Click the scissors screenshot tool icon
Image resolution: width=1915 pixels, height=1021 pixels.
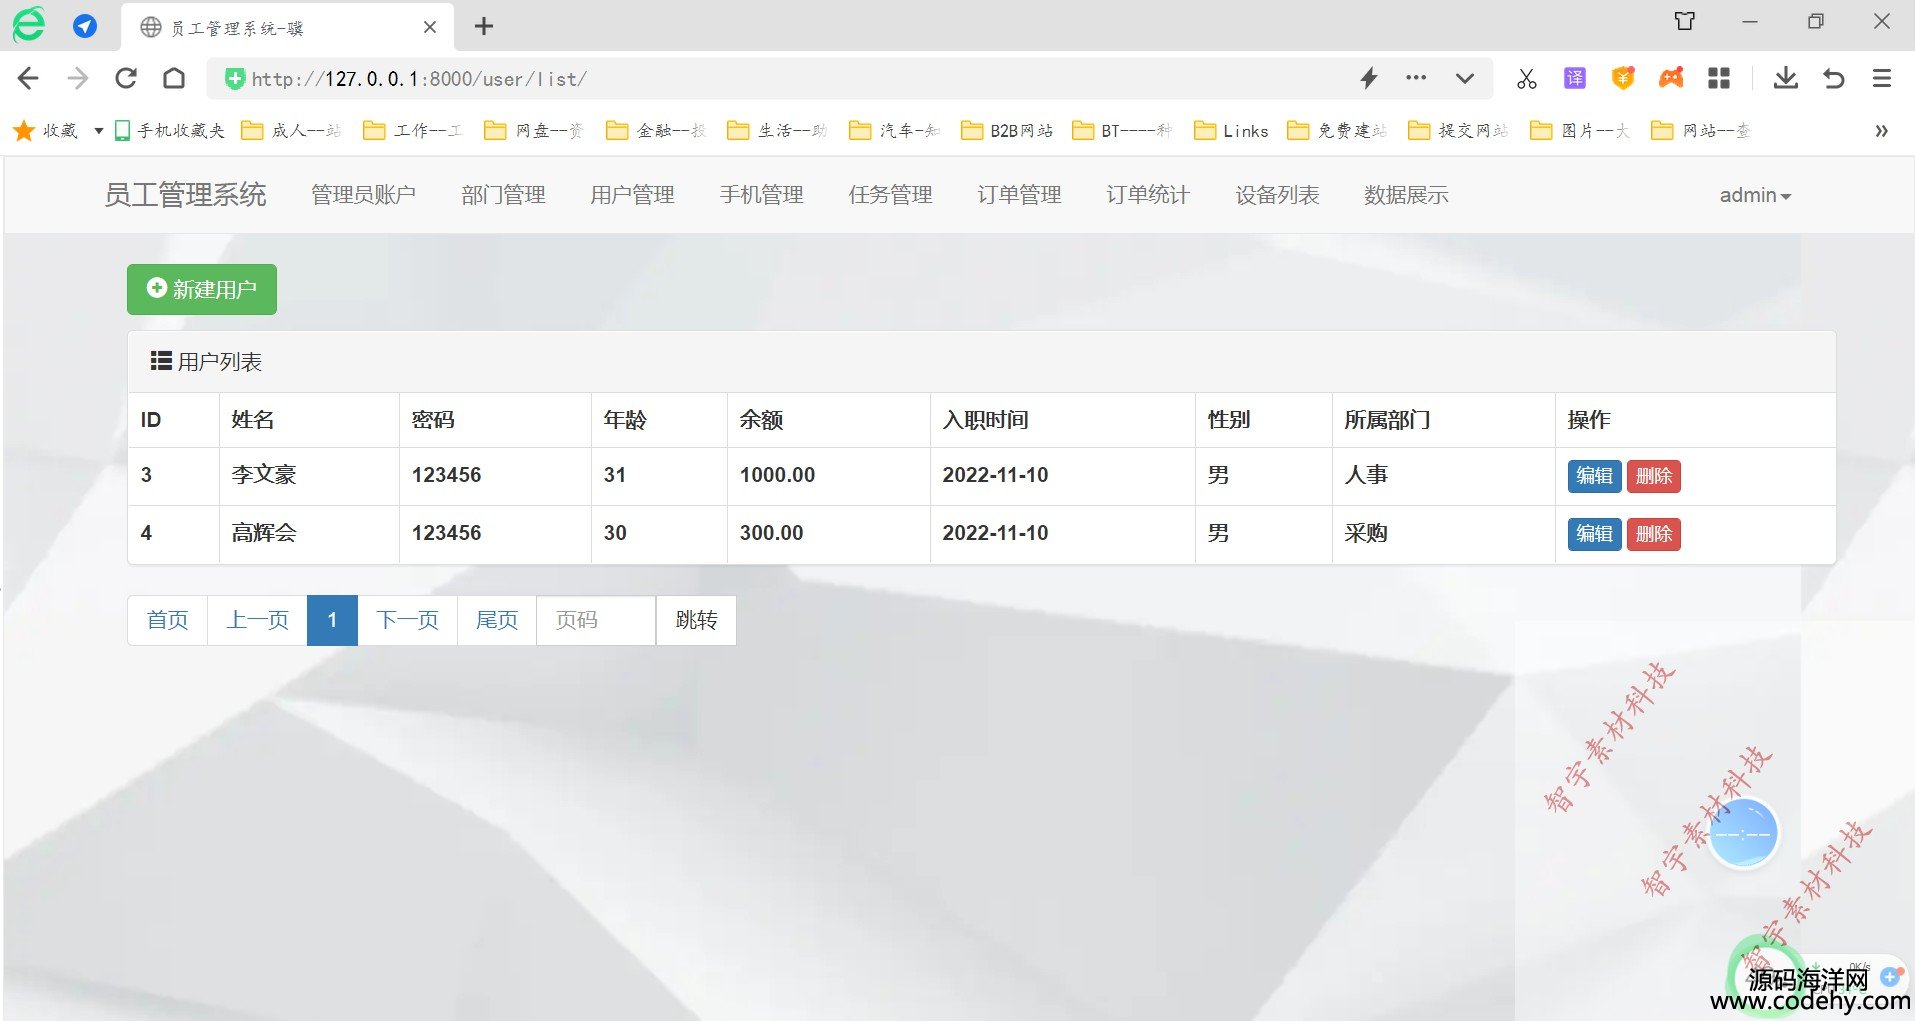pos(1526,78)
